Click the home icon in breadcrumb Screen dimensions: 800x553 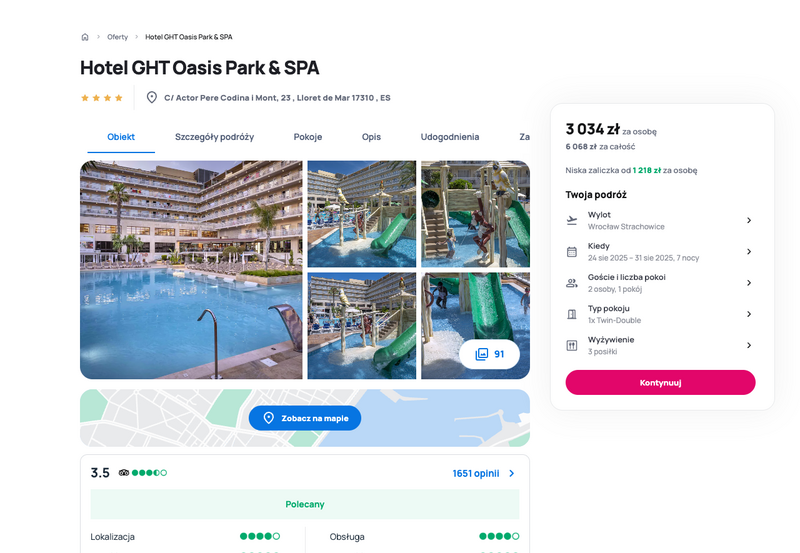pos(85,37)
